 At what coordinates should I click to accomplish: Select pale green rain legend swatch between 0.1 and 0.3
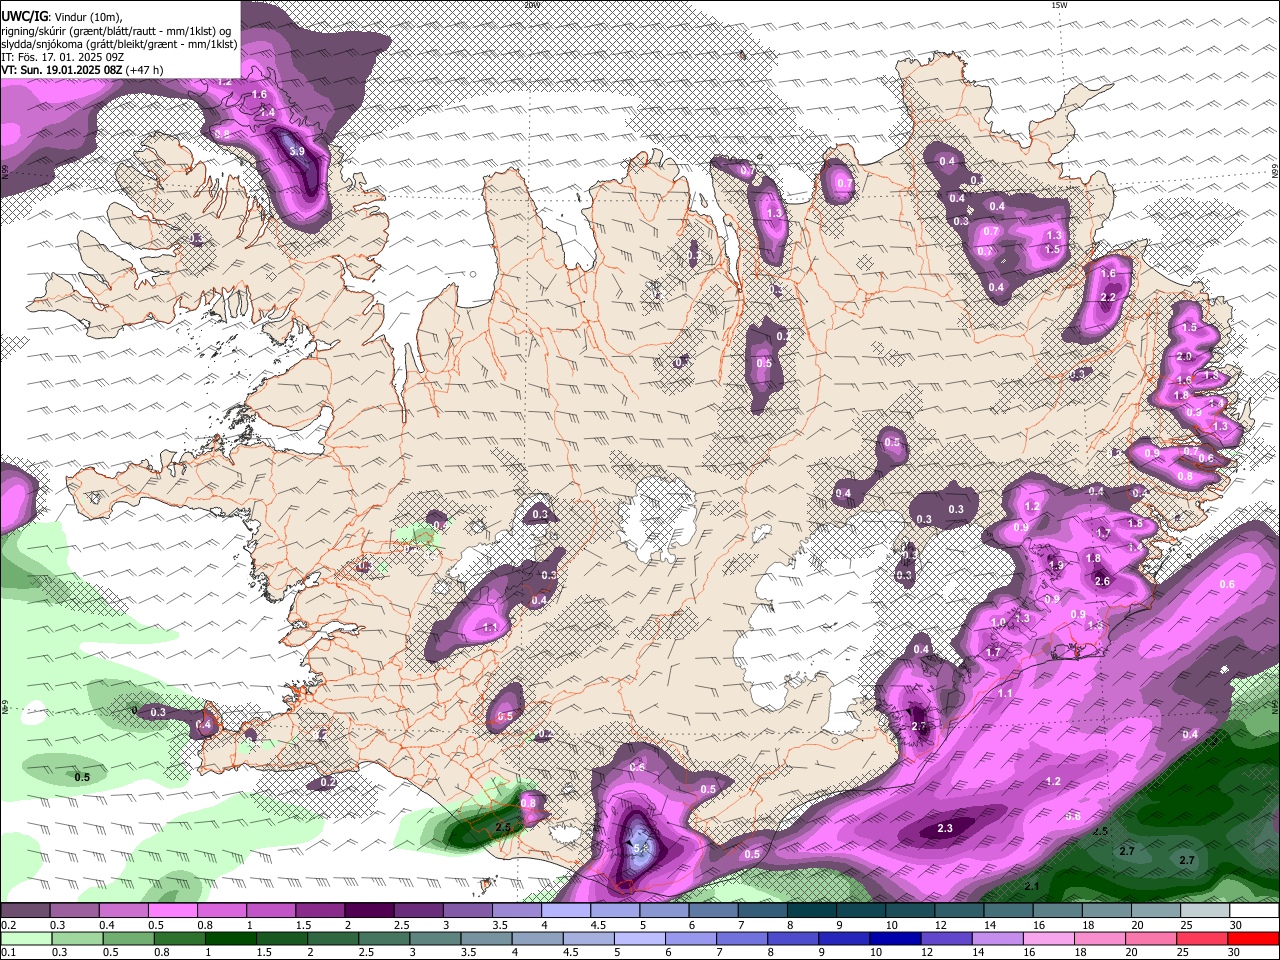[27, 939]
